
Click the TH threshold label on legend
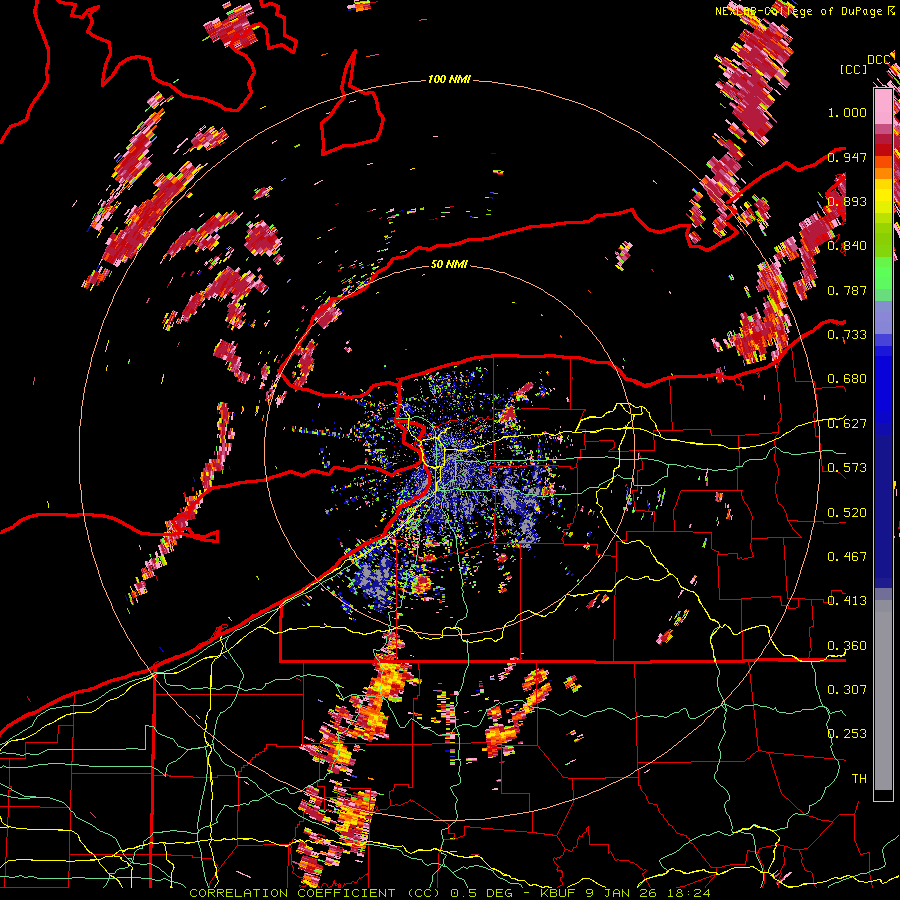tap(859, 779)
